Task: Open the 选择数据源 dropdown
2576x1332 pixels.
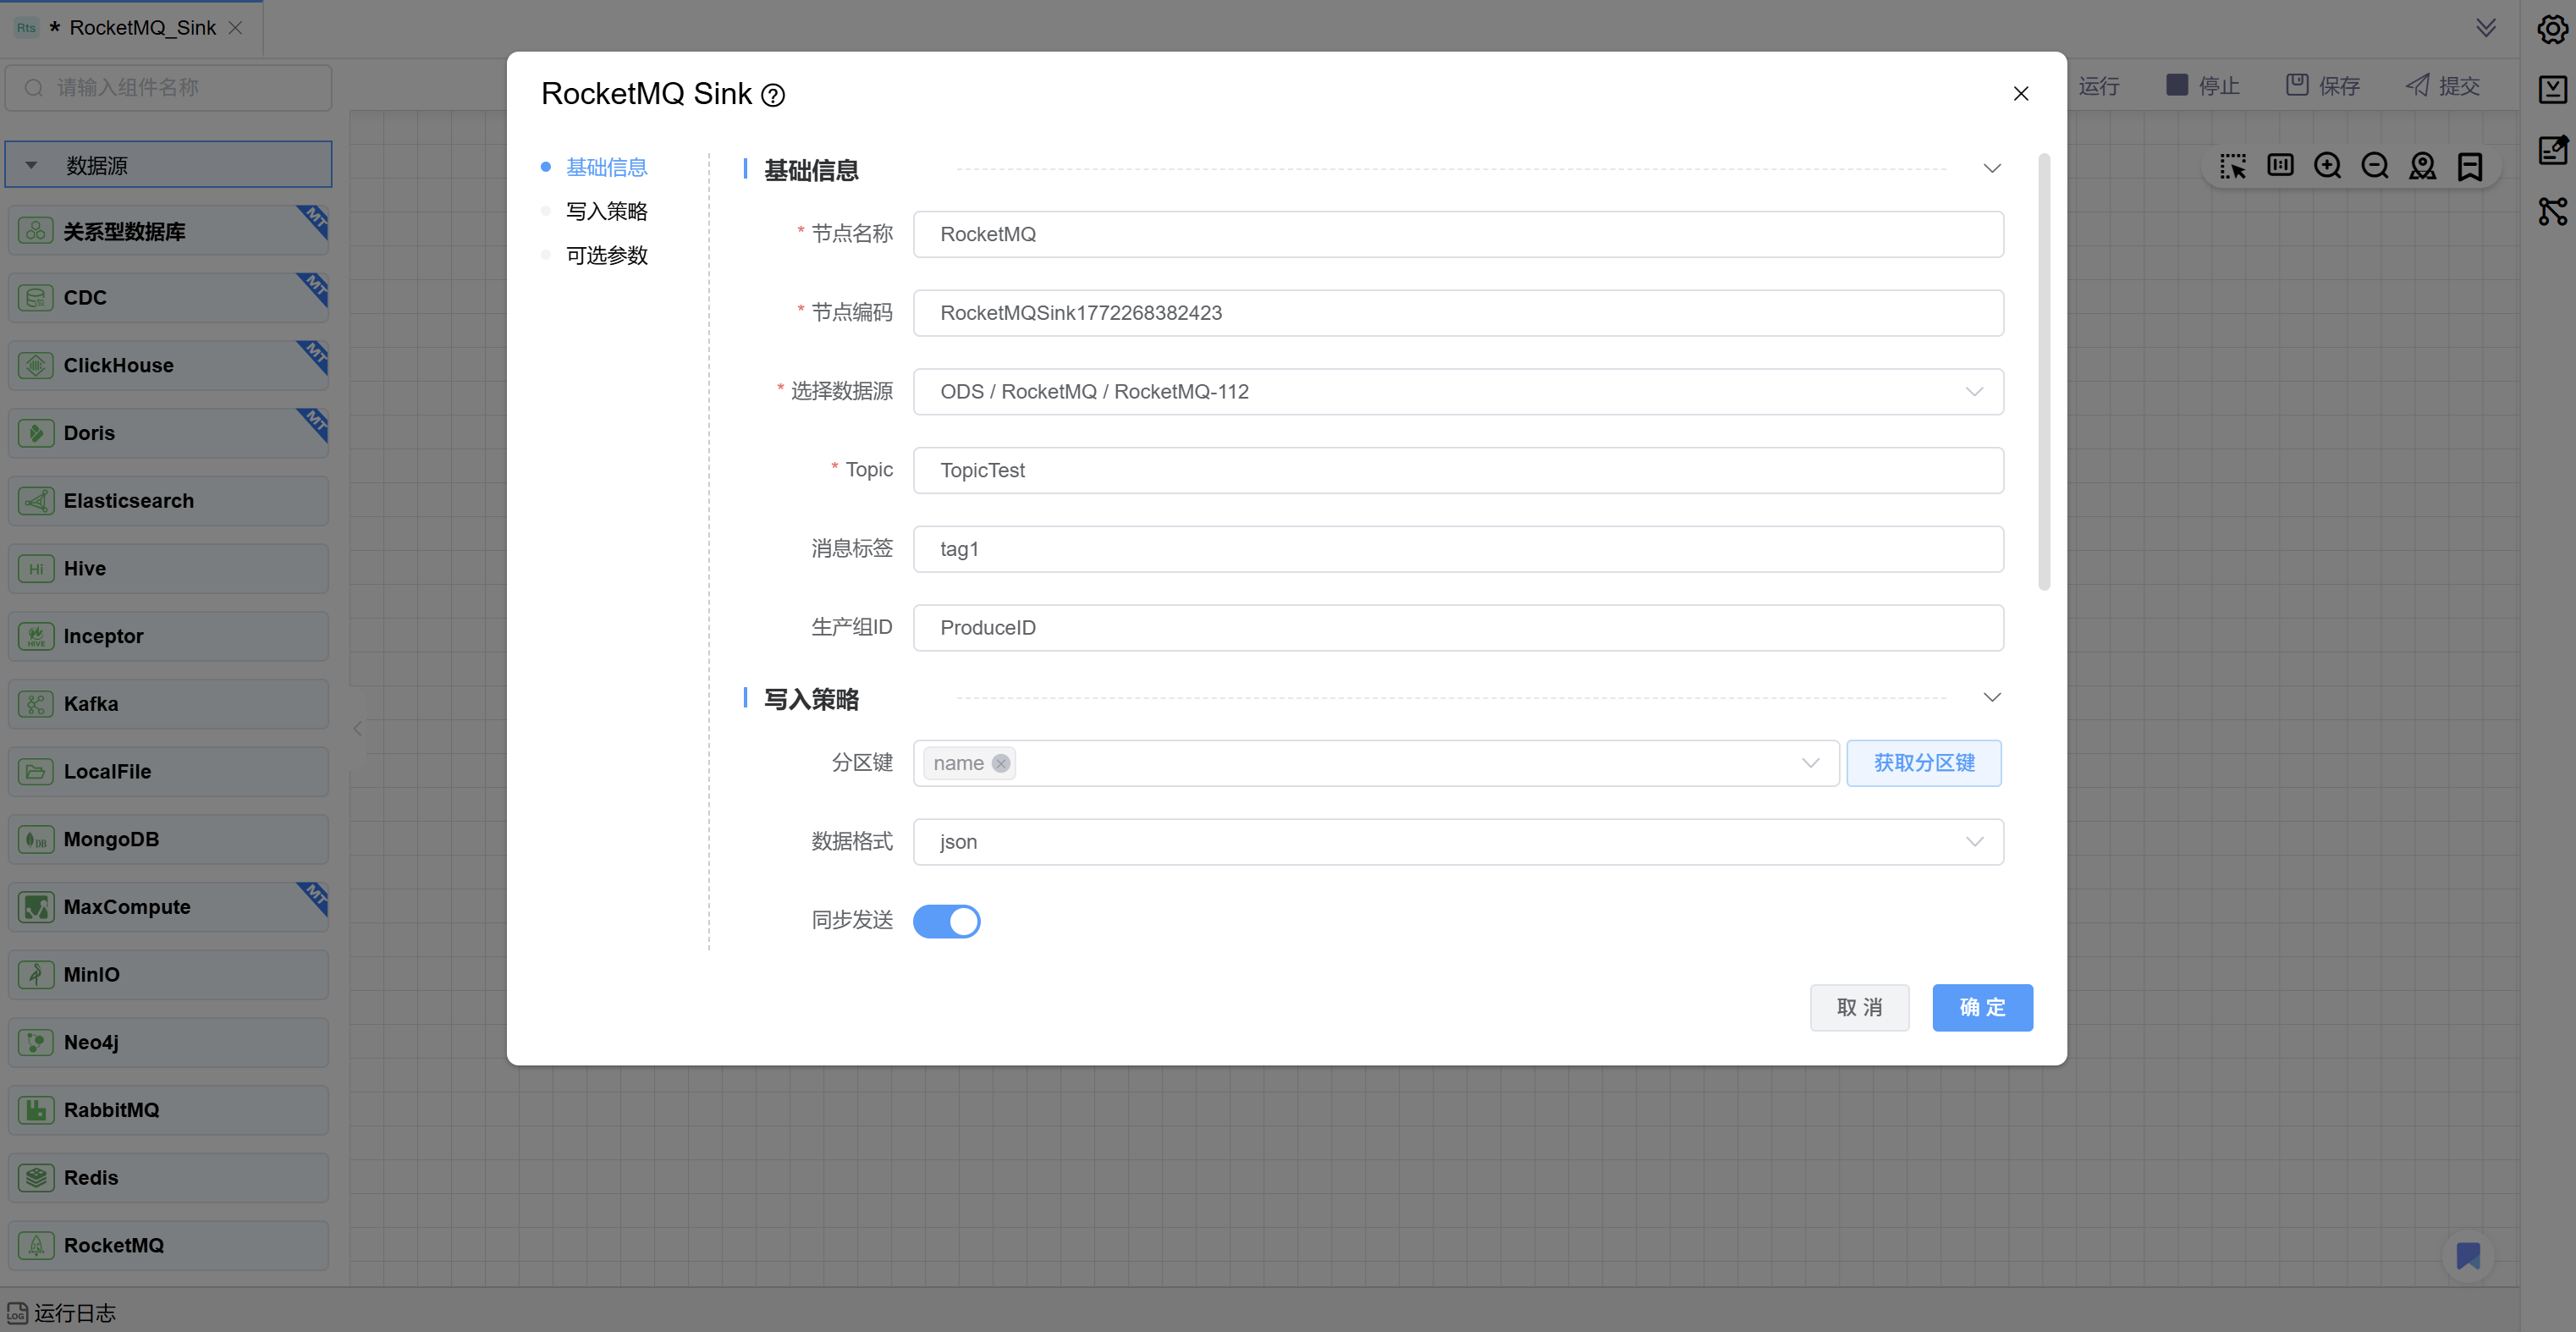Action: pyautogui.click(x=1457, y=392)
